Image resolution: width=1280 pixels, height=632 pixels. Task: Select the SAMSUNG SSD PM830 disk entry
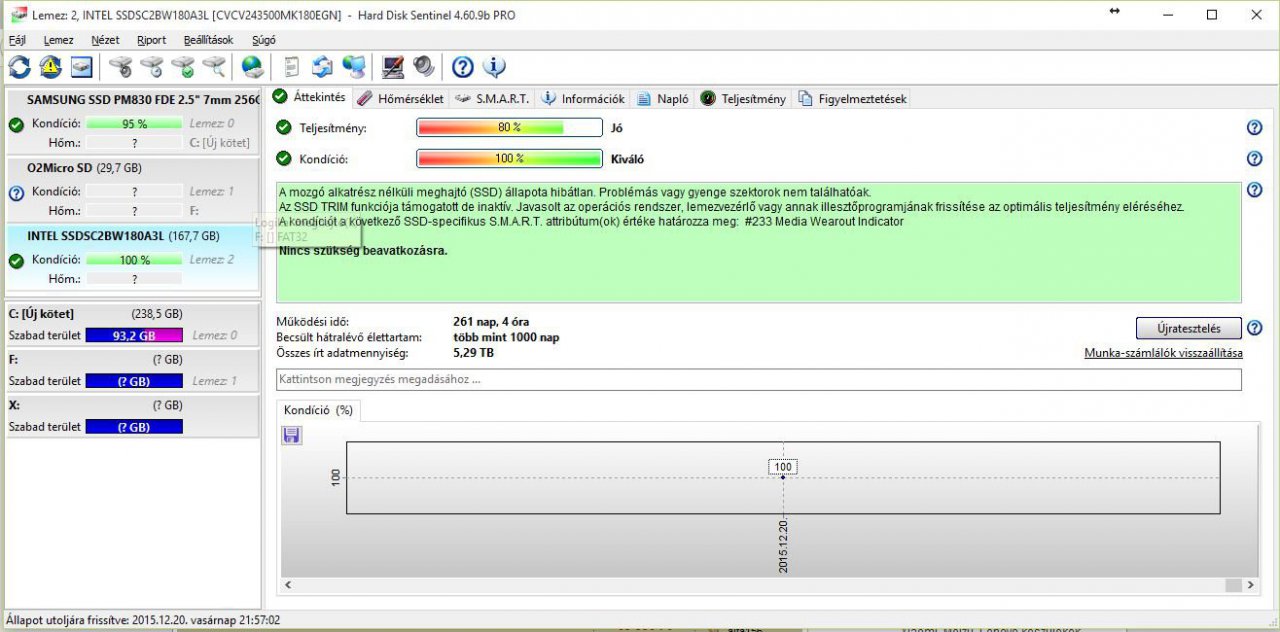132,122
